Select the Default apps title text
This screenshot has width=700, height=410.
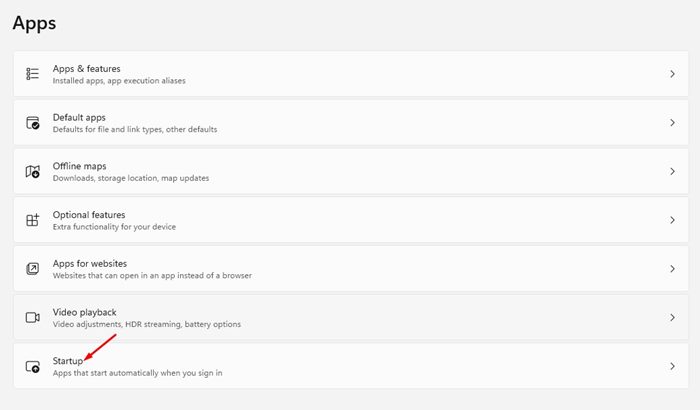tap(79, 117)
